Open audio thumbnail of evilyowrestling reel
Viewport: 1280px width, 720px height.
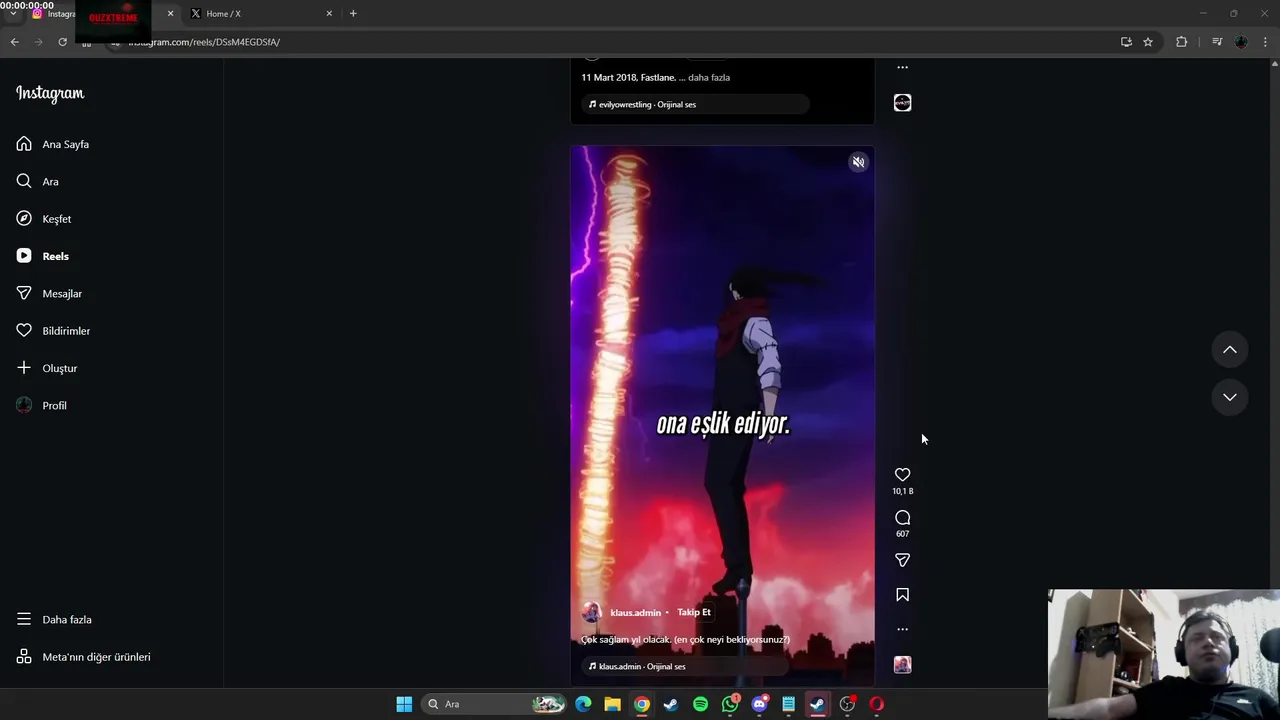[902, 103]
